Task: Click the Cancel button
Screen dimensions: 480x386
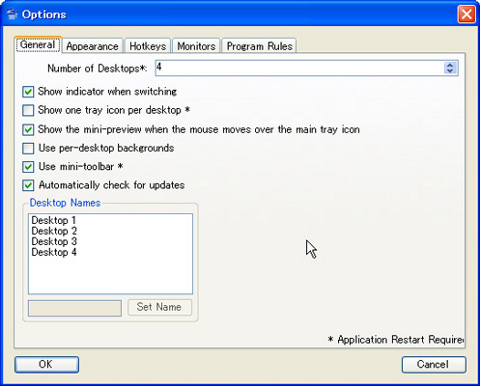Action: (x=434, y=364)
